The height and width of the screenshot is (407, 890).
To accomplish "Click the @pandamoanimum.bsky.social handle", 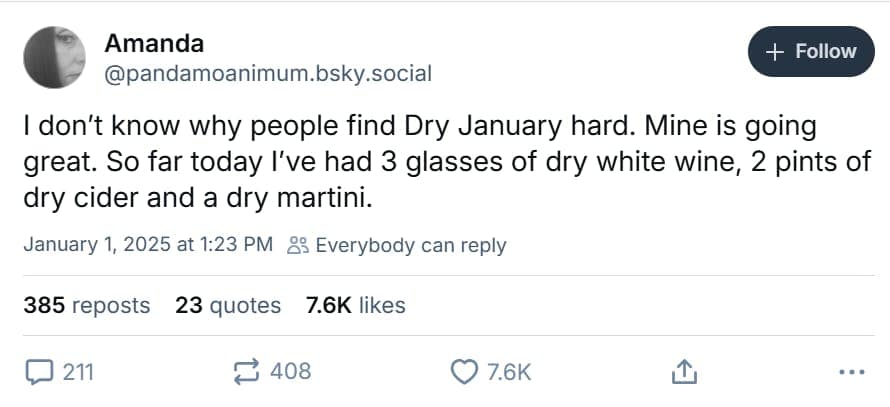I will point(268,73).
